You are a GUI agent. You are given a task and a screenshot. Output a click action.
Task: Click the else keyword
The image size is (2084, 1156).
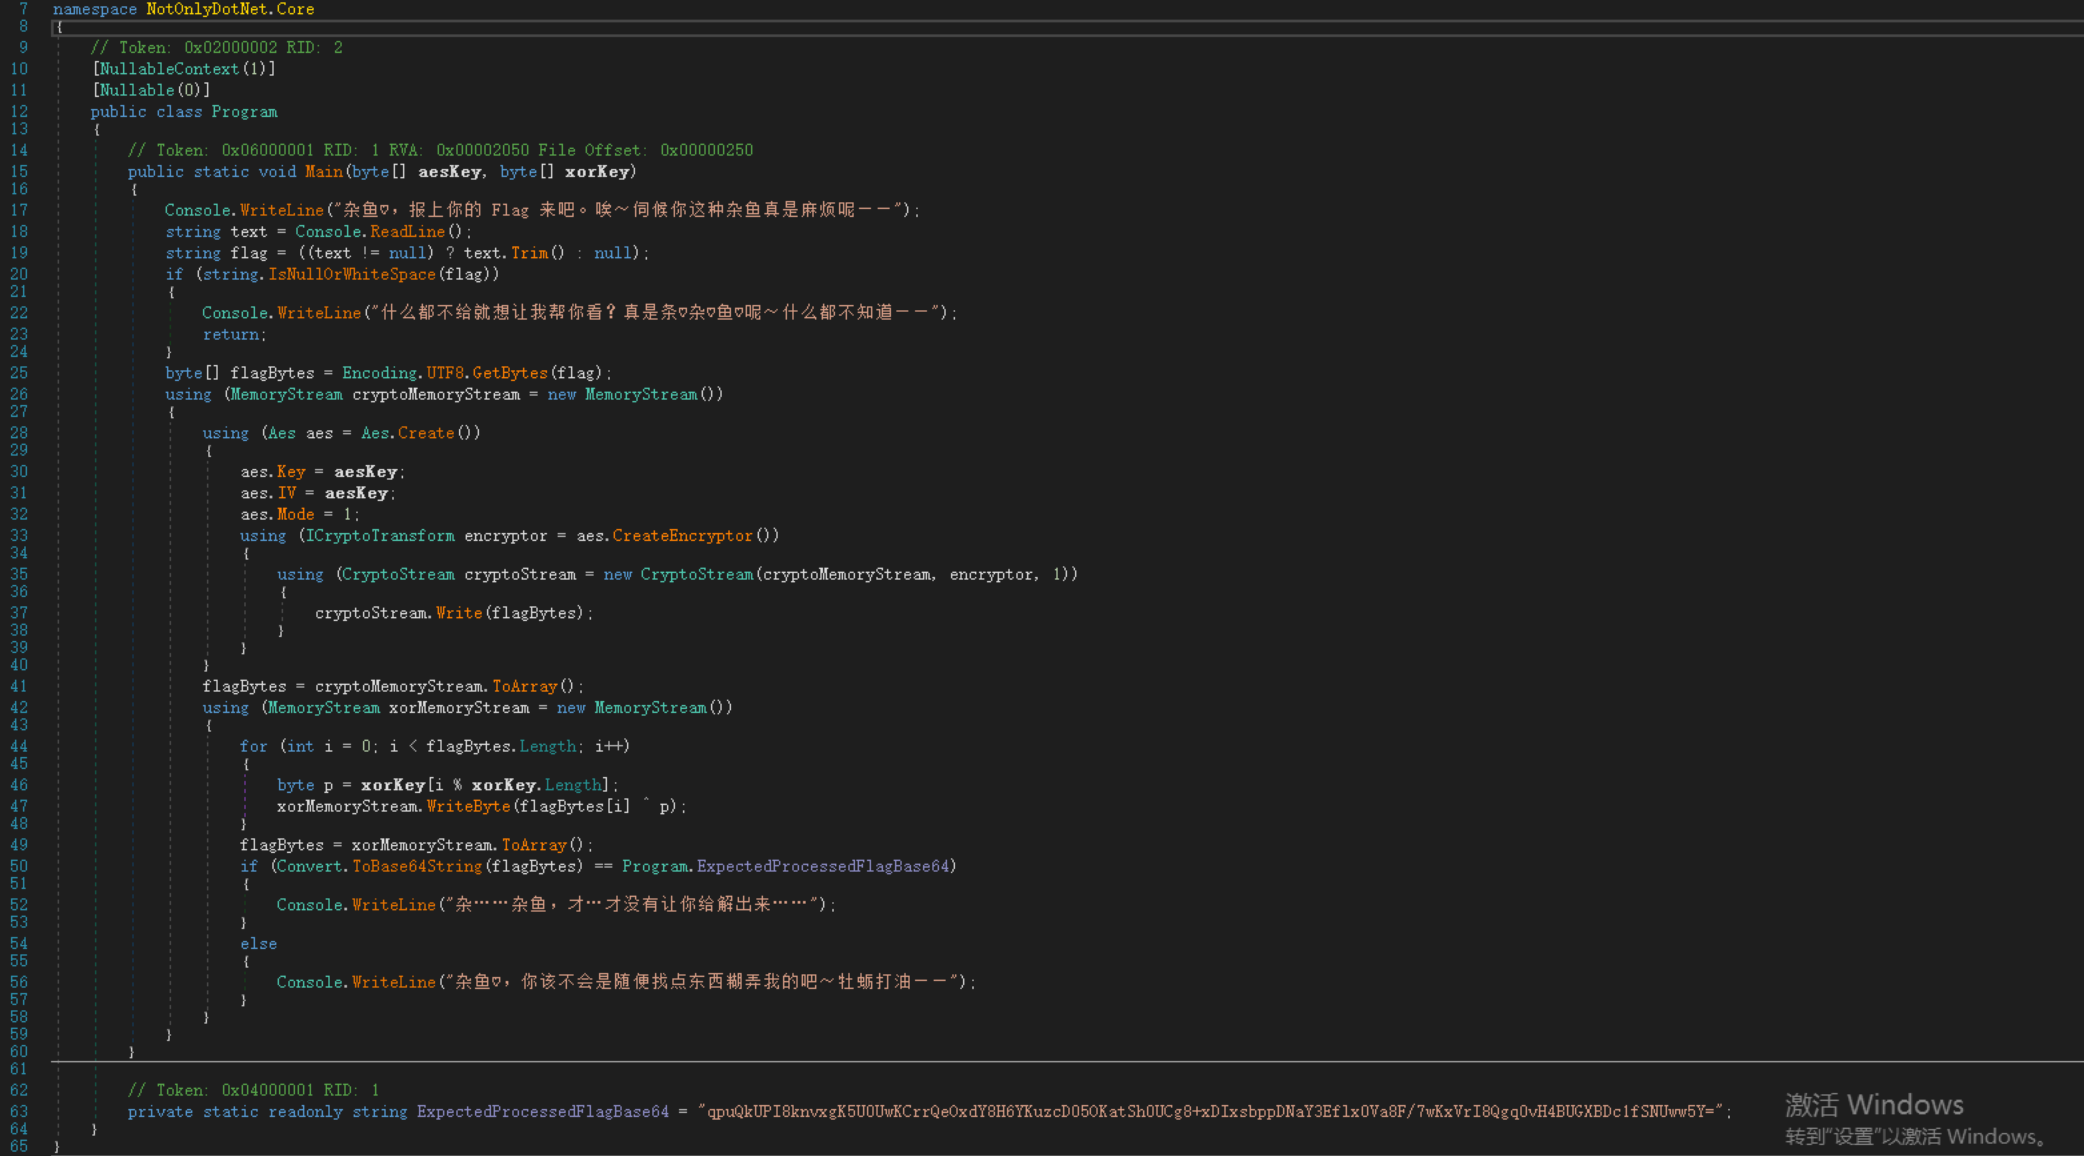[x=258, y=944]
